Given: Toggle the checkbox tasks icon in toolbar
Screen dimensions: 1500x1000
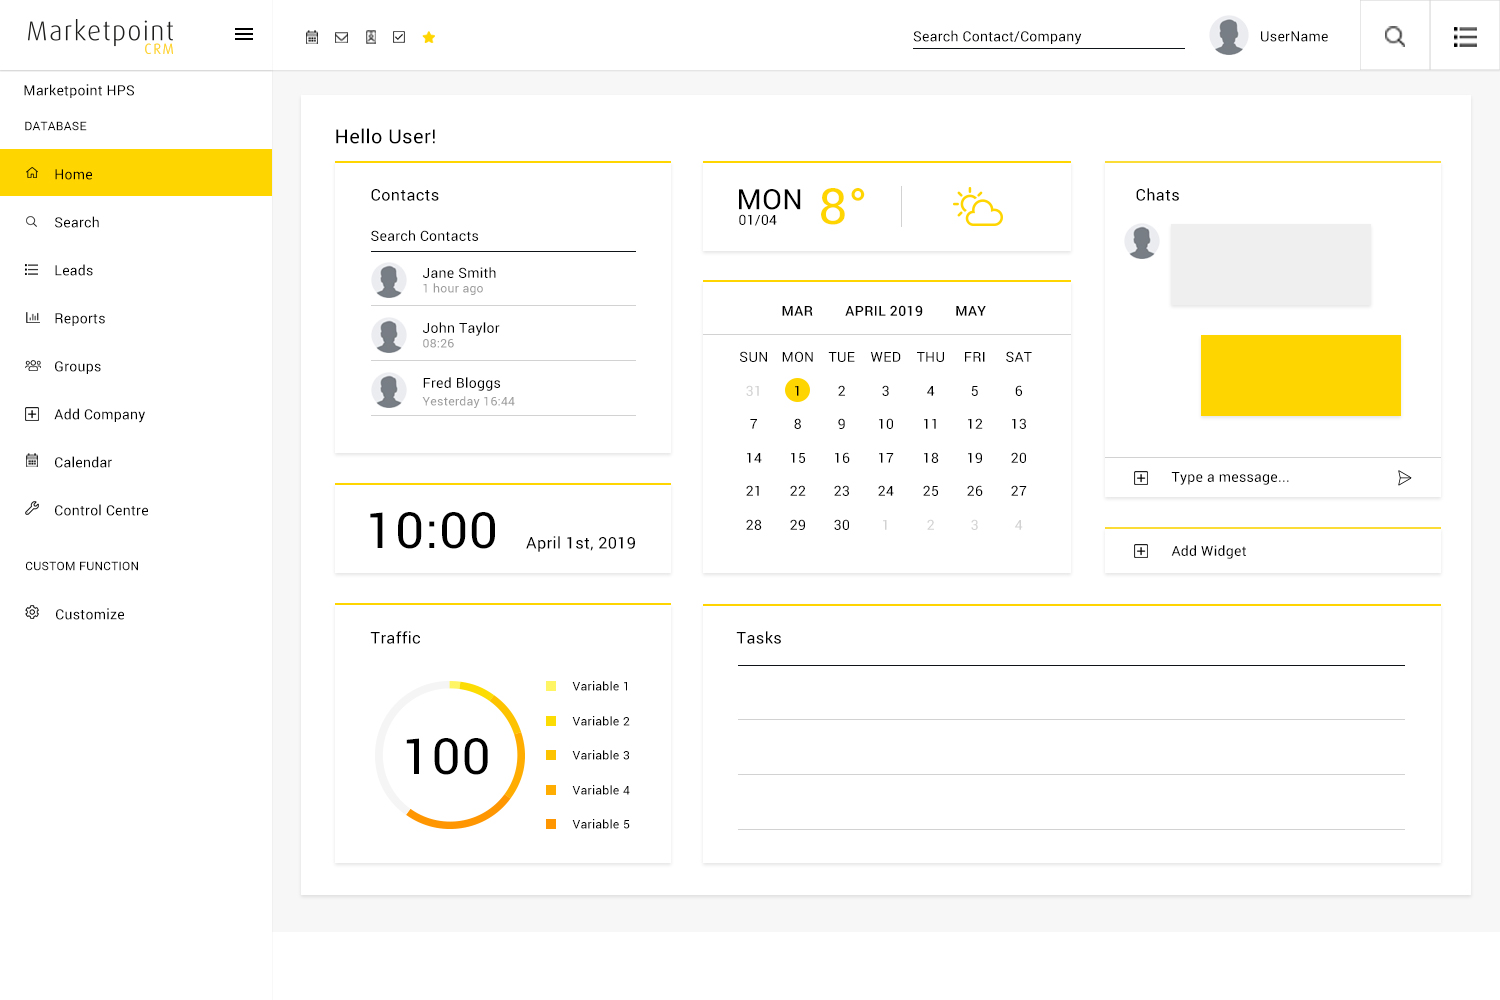Looking at the screenshot, I should tap(399, 37).
